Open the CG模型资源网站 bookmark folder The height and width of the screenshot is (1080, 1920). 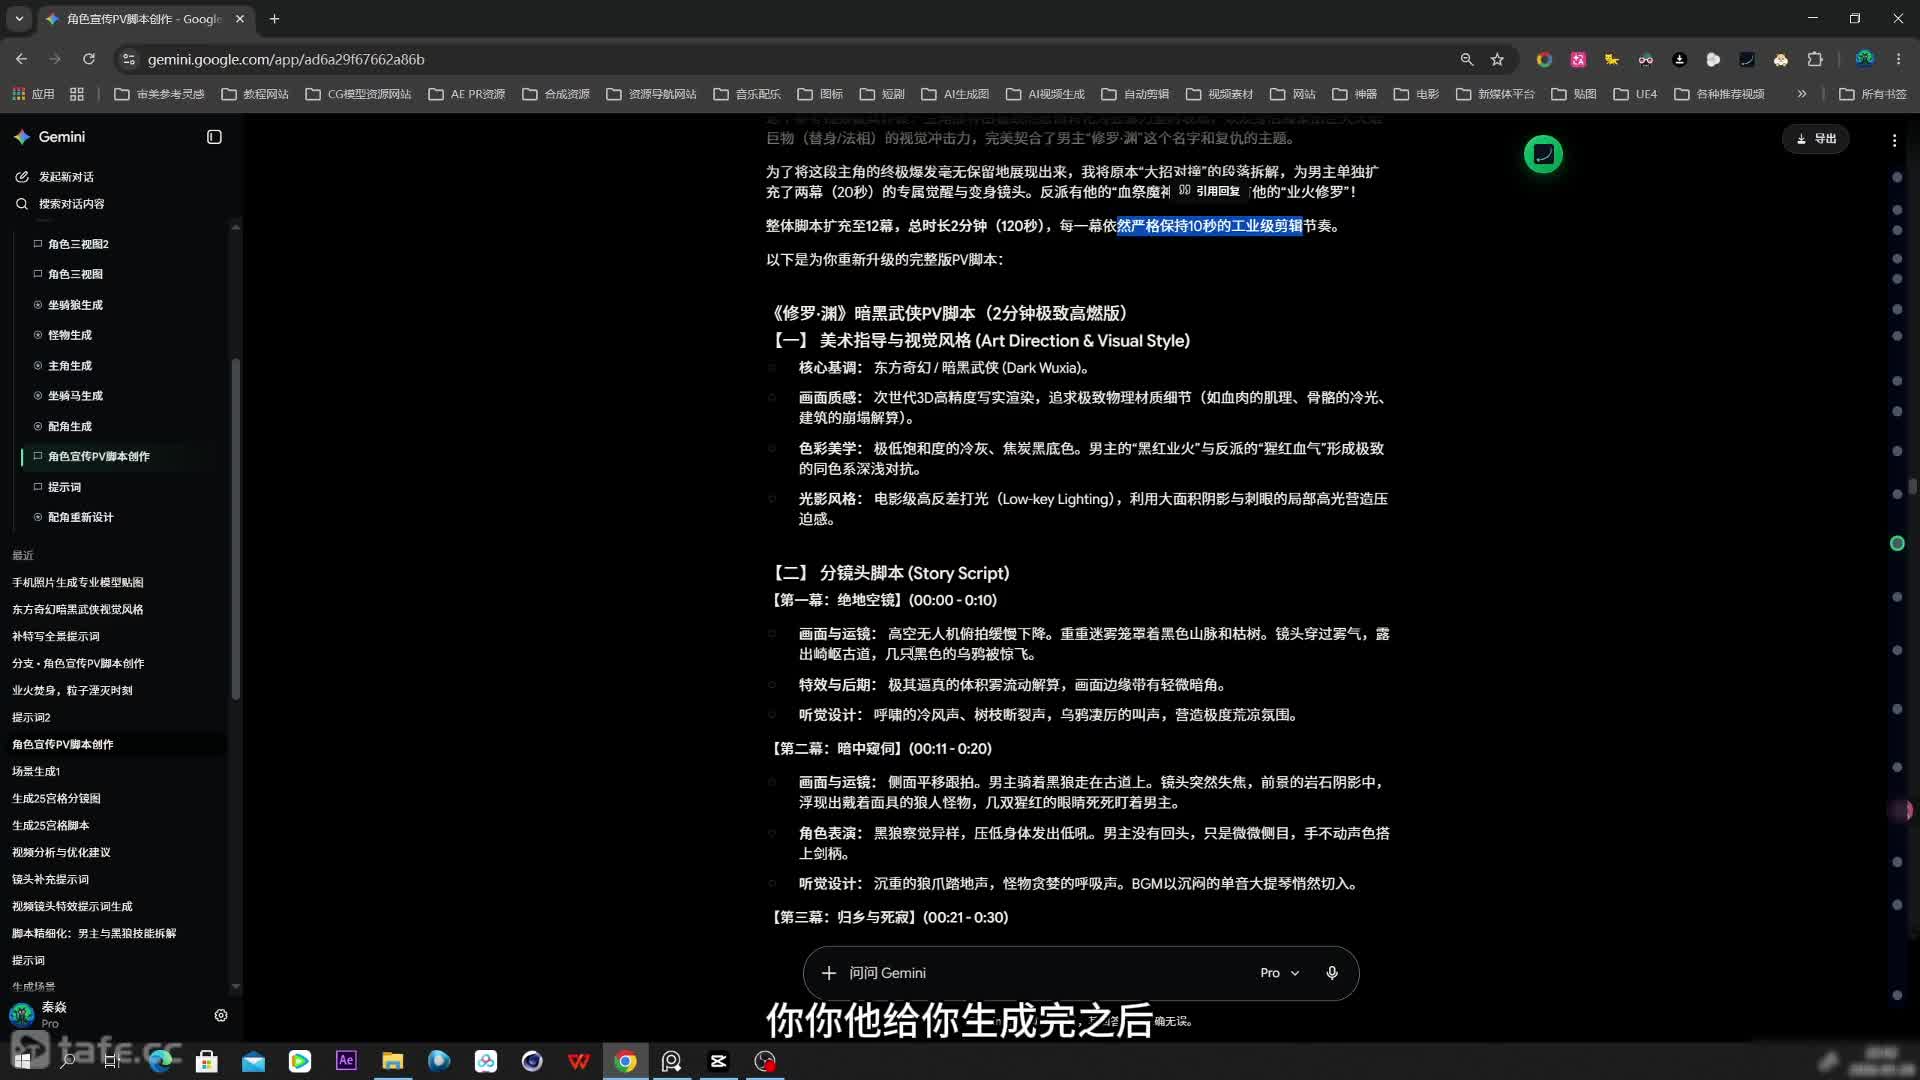[x=358, y=94]
